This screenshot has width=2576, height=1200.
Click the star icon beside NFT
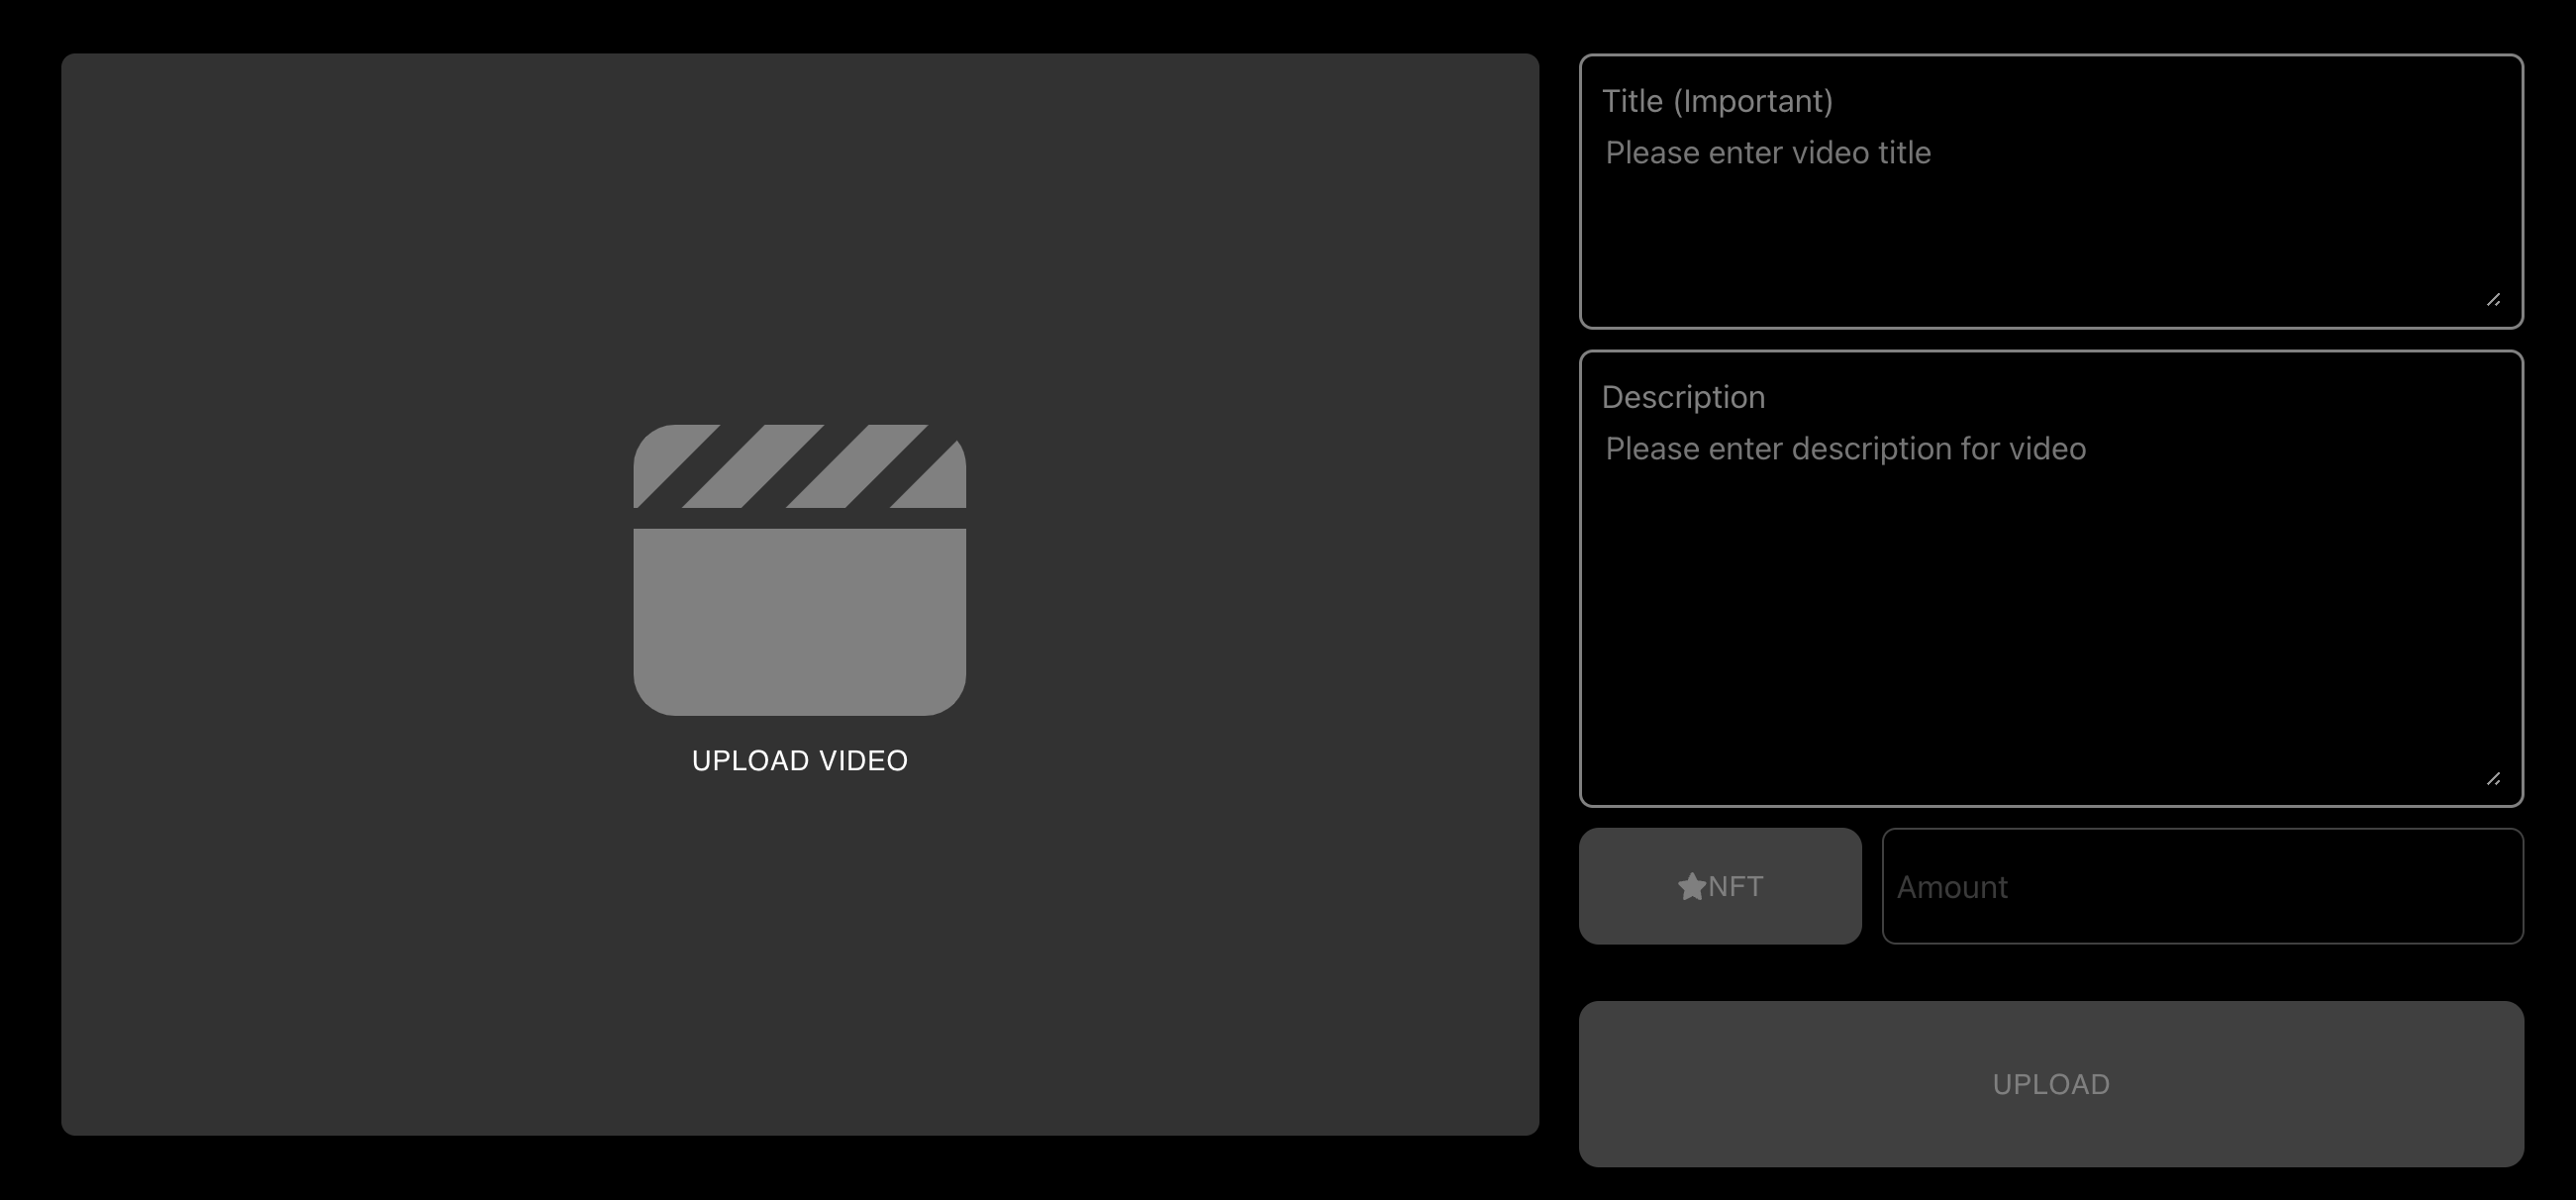1691,887
